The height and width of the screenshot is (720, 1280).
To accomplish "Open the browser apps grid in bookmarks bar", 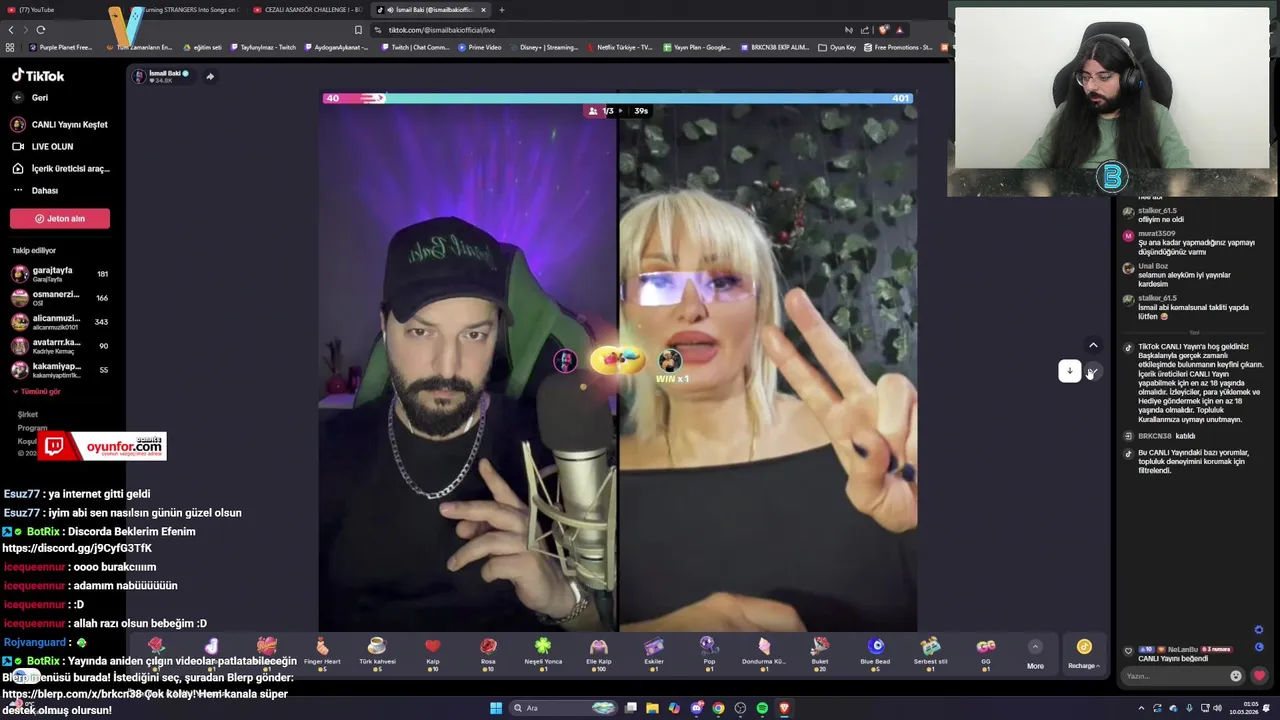I will [x=10, y=47].
